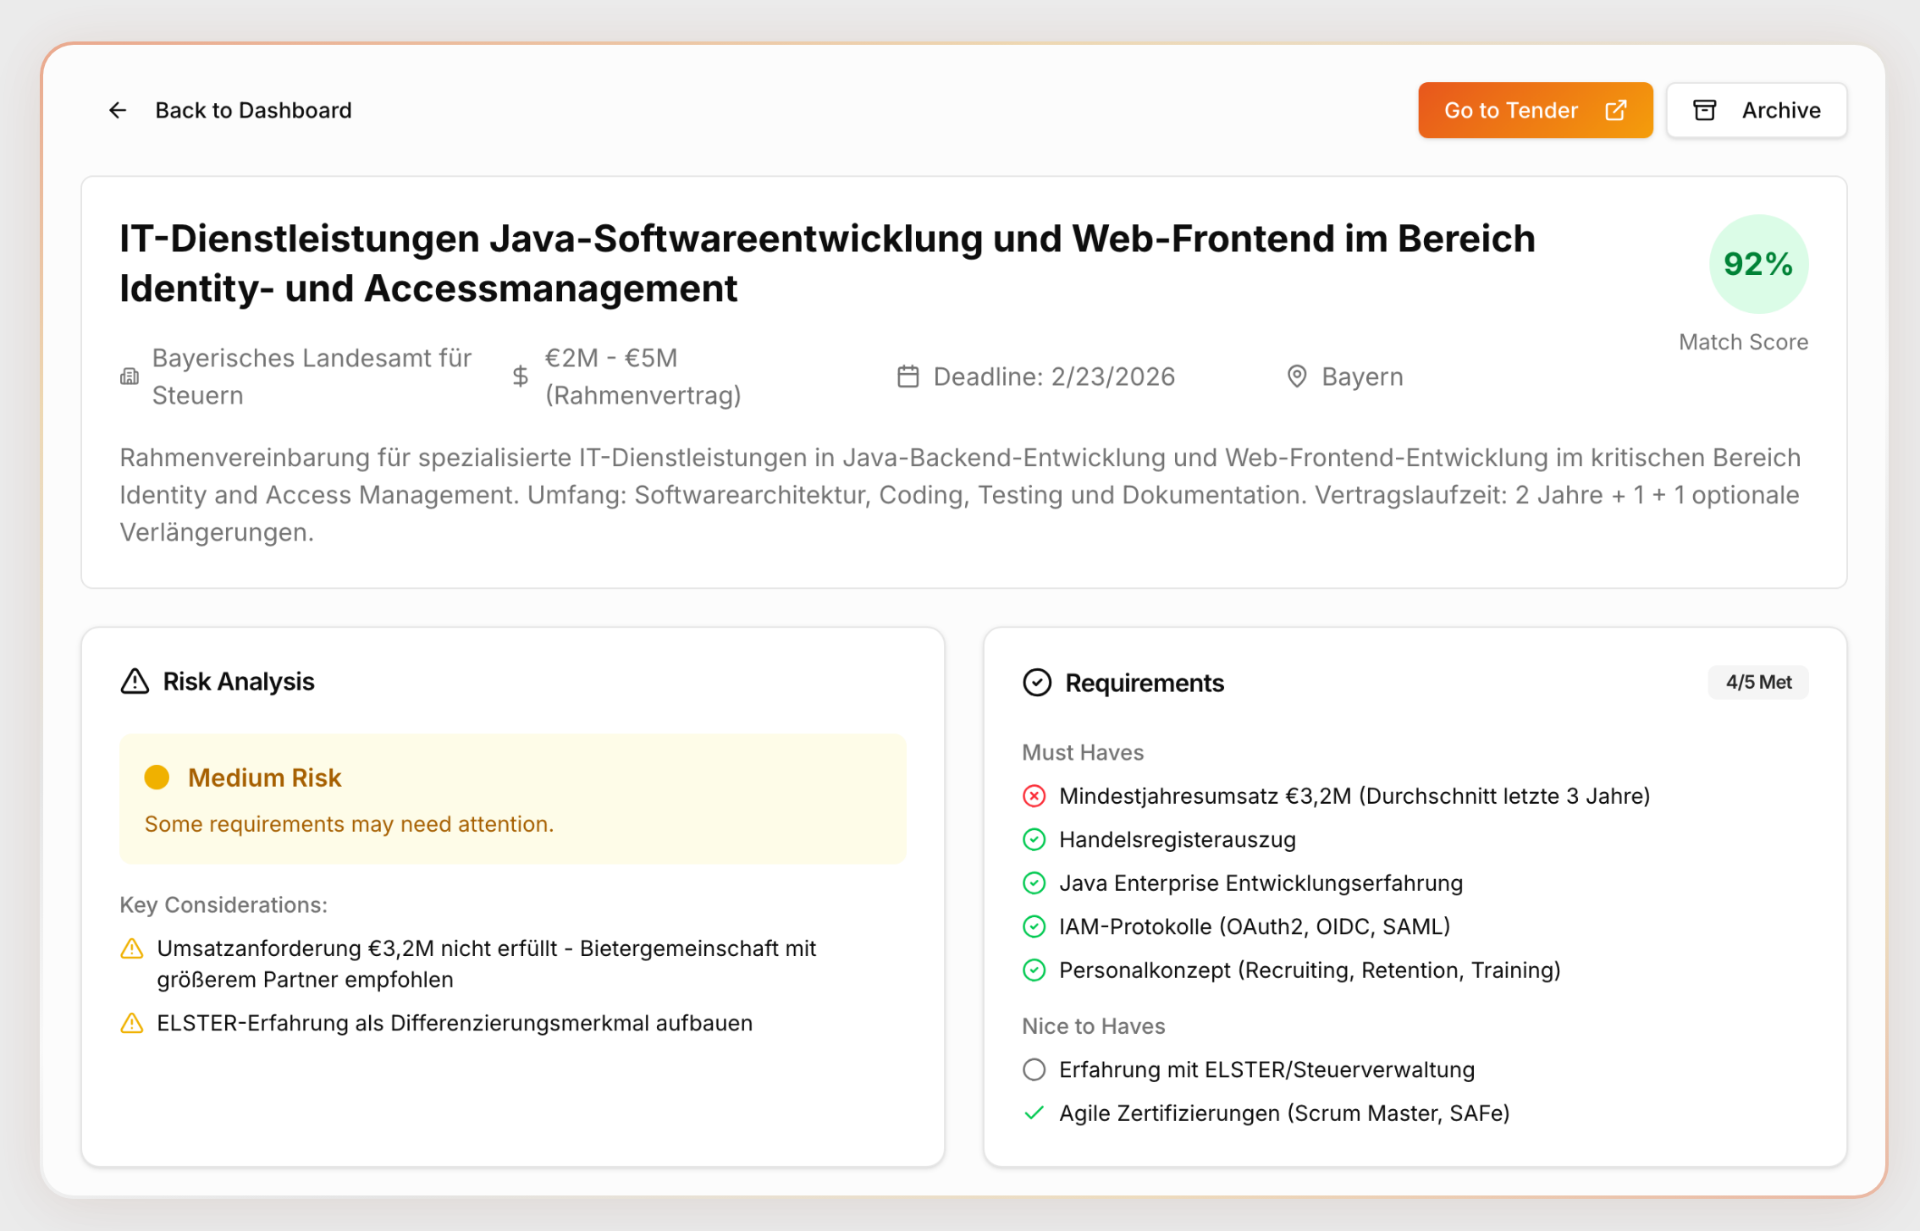Return via Back to Dashboard link

(x=253, y=110)
